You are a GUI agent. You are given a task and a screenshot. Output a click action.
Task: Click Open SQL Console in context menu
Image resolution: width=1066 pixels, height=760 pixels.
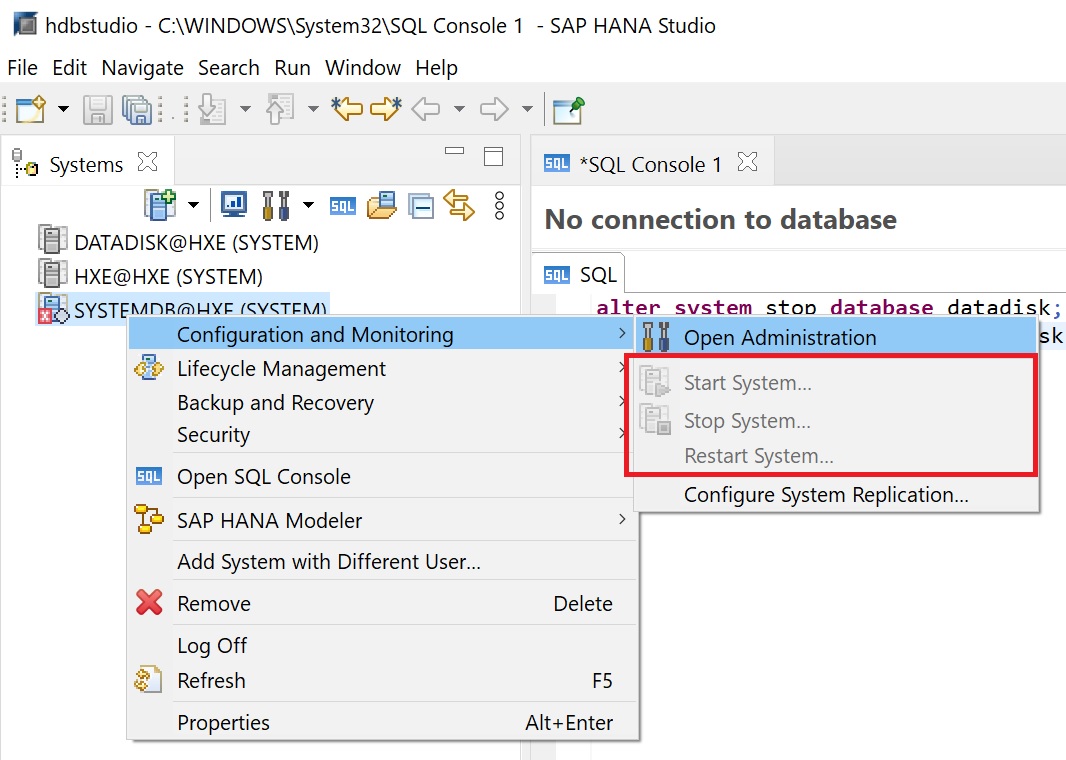tap(263, 477)
